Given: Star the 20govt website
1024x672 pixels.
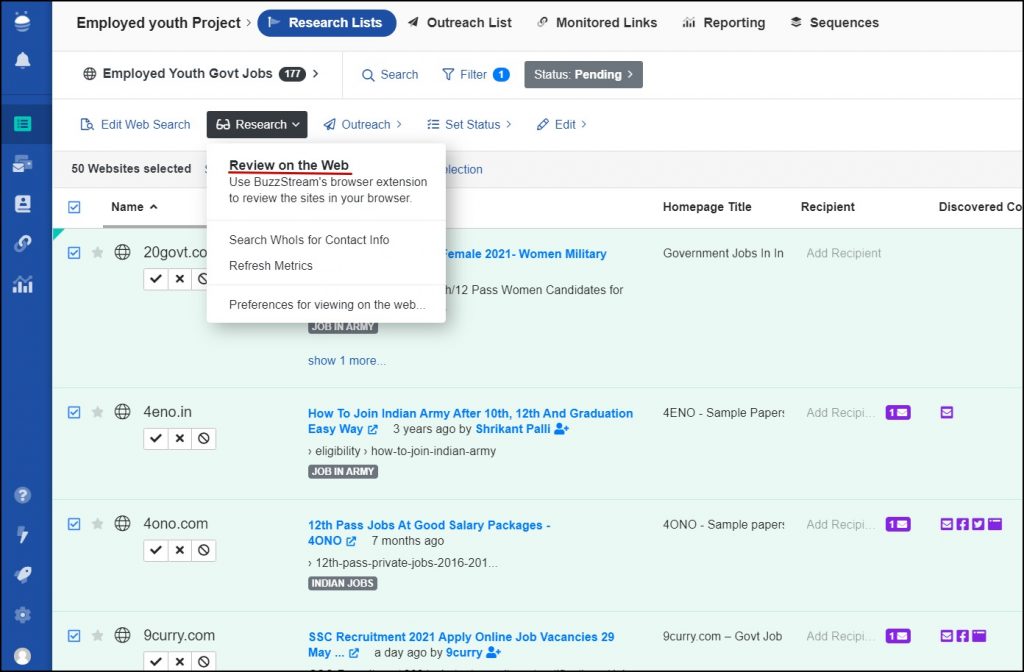Looking at the screenshot, I should point(97,252).
